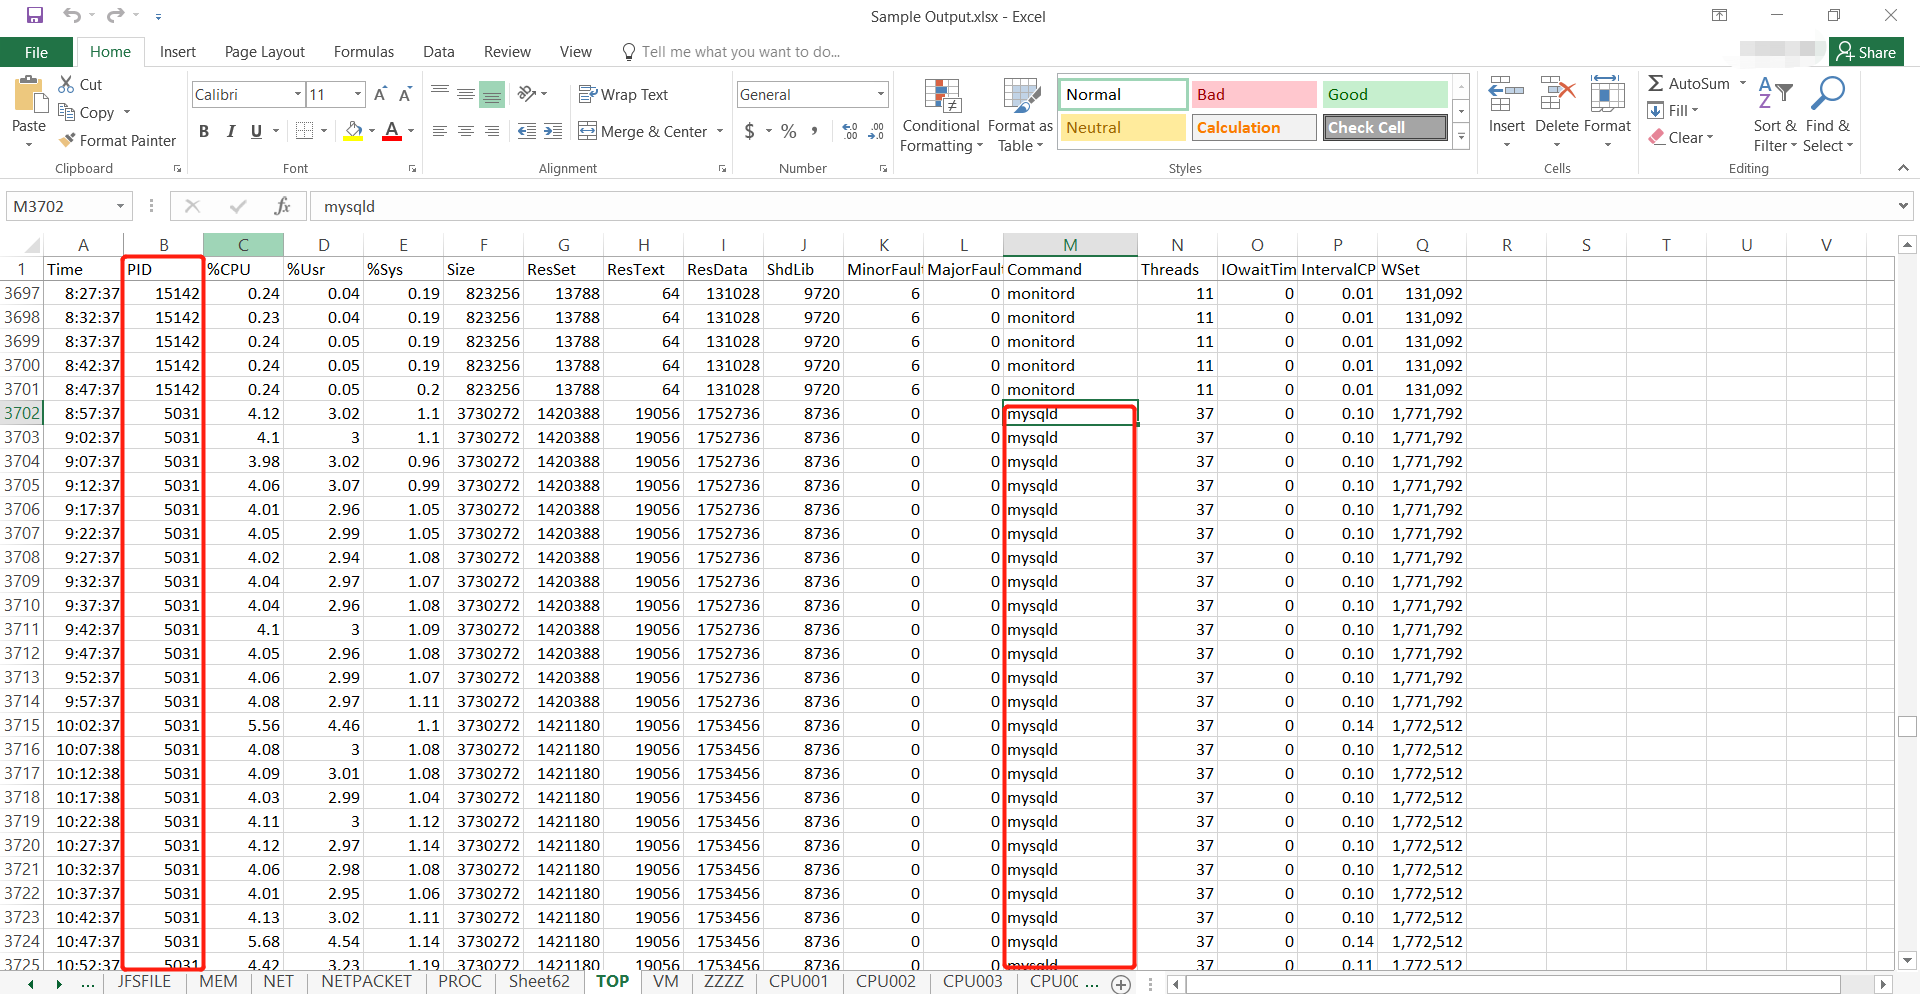
Task: Expand the General number format dropdown
Action: [880, 95]
